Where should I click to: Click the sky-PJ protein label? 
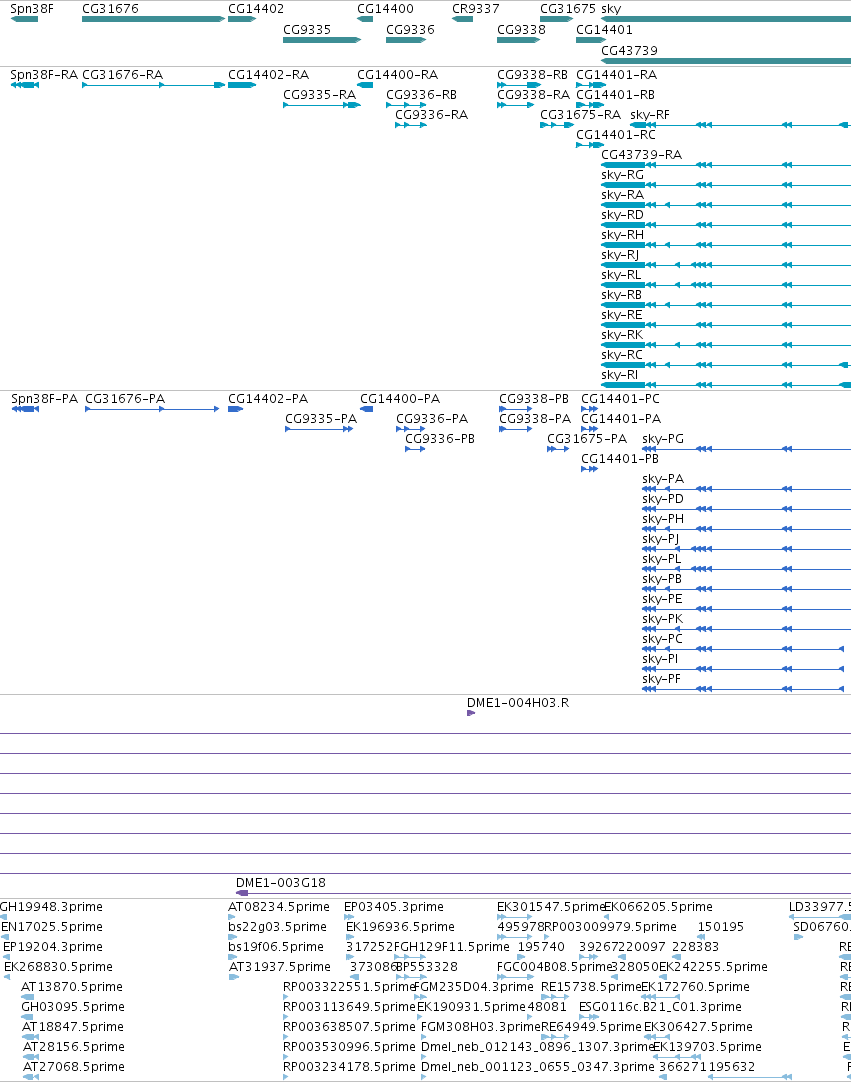(661, 539)
